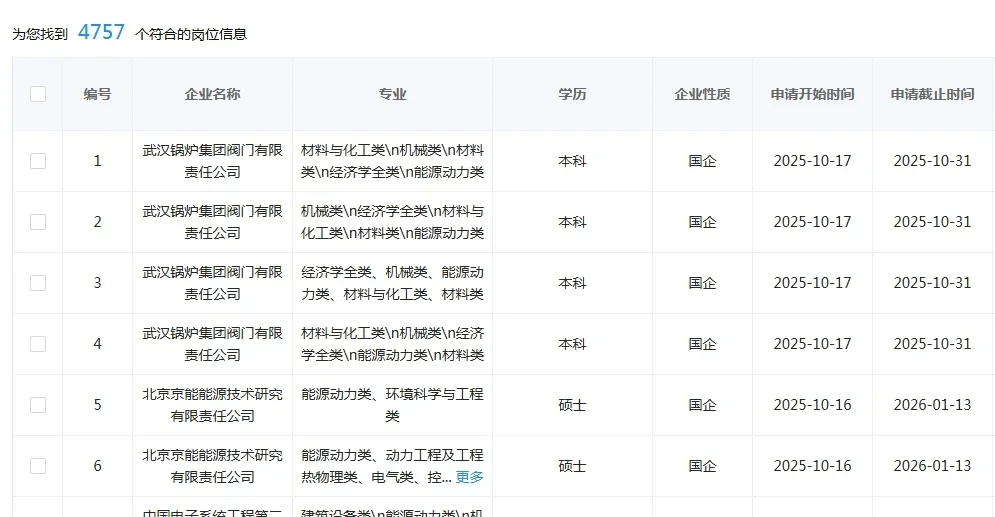
Task: Click the 4757 result count number
Action: [101, 32]
